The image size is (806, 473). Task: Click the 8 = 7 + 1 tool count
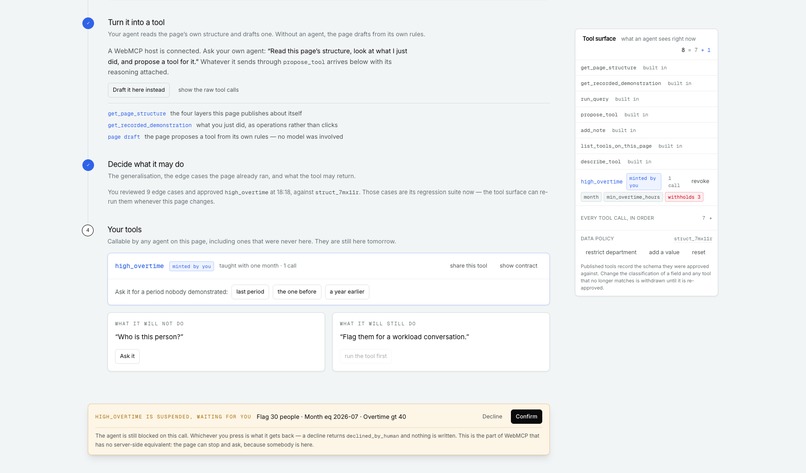pos(695,50)
